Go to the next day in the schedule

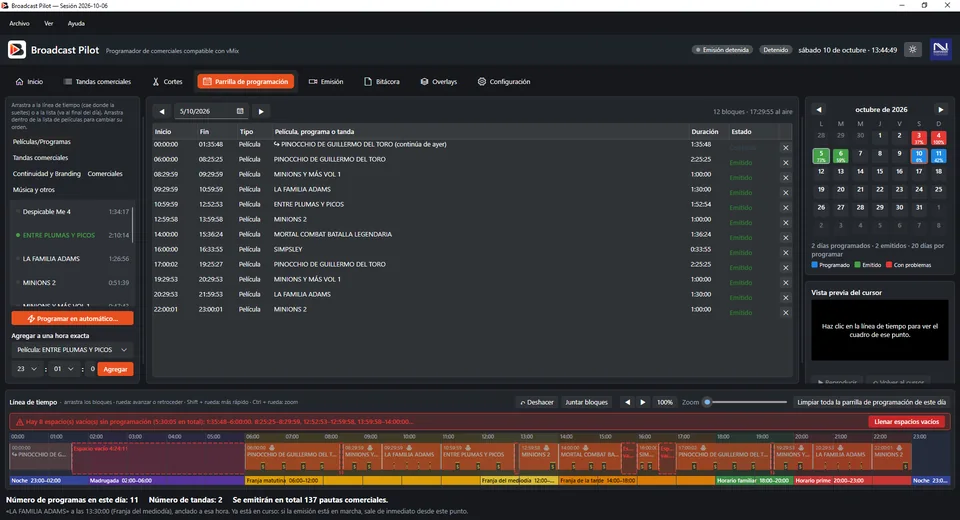tap(261, 111)
